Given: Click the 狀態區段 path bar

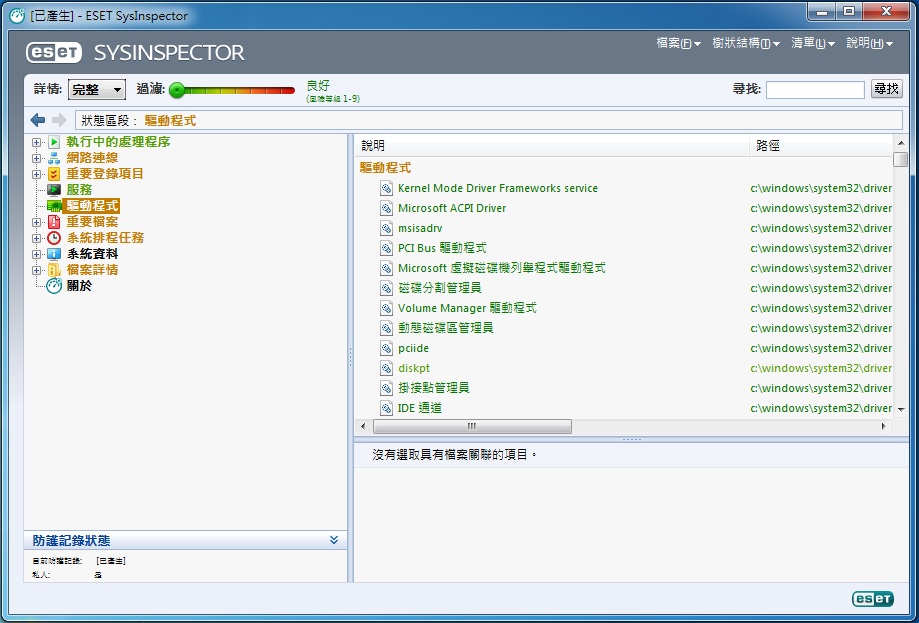Looking at the screenshot, I should tap(489, 120).
